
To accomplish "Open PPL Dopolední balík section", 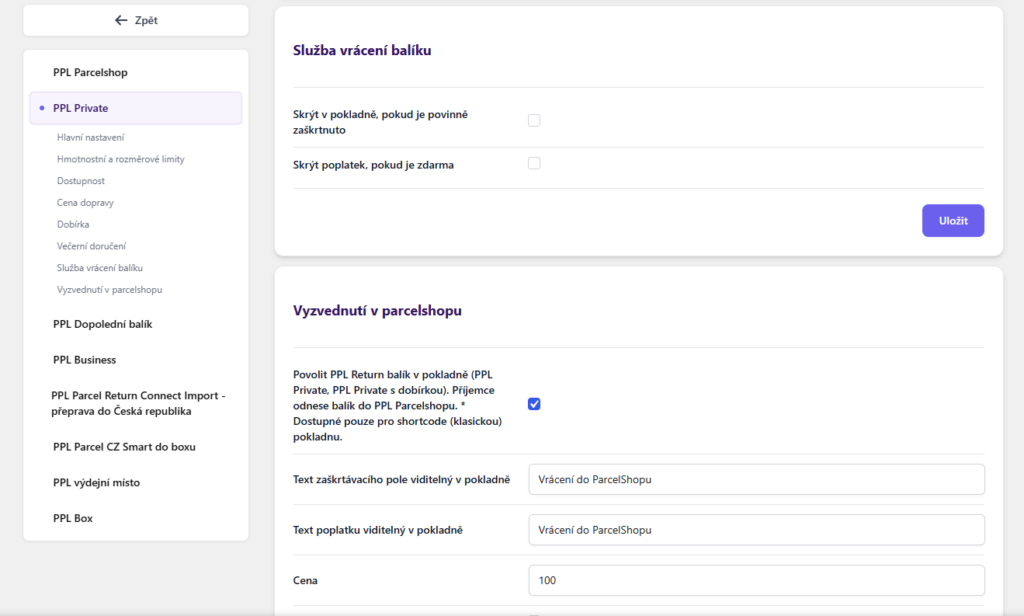I will point(103,324).
